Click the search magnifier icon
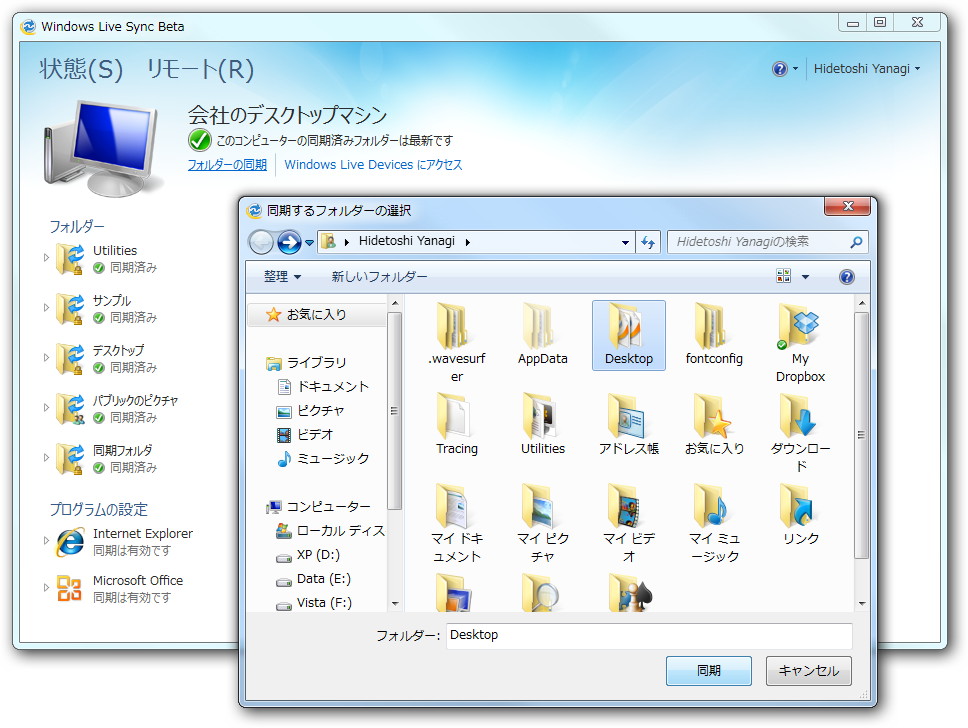968x728 pixels. click(x=856, y=242)
